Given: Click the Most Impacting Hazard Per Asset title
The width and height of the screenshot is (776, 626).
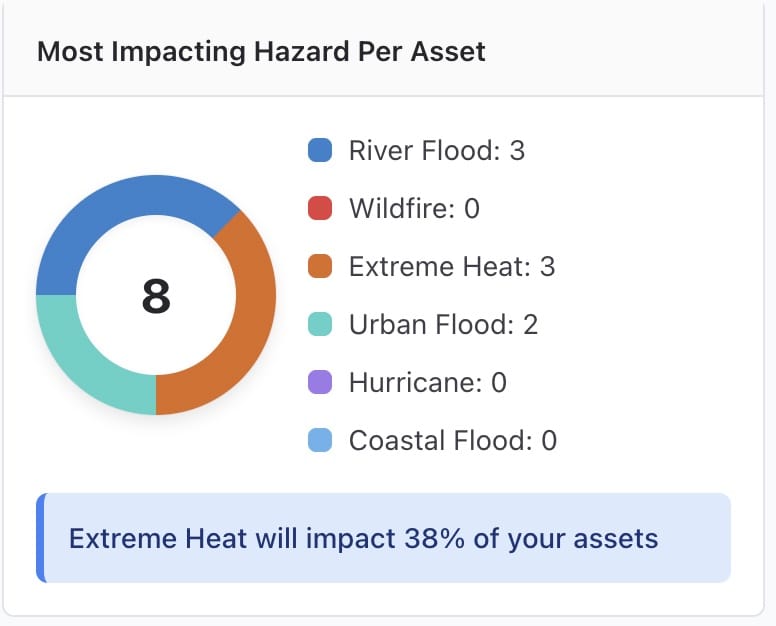Looking at the screenshot, I should click(x=261, y=51).
